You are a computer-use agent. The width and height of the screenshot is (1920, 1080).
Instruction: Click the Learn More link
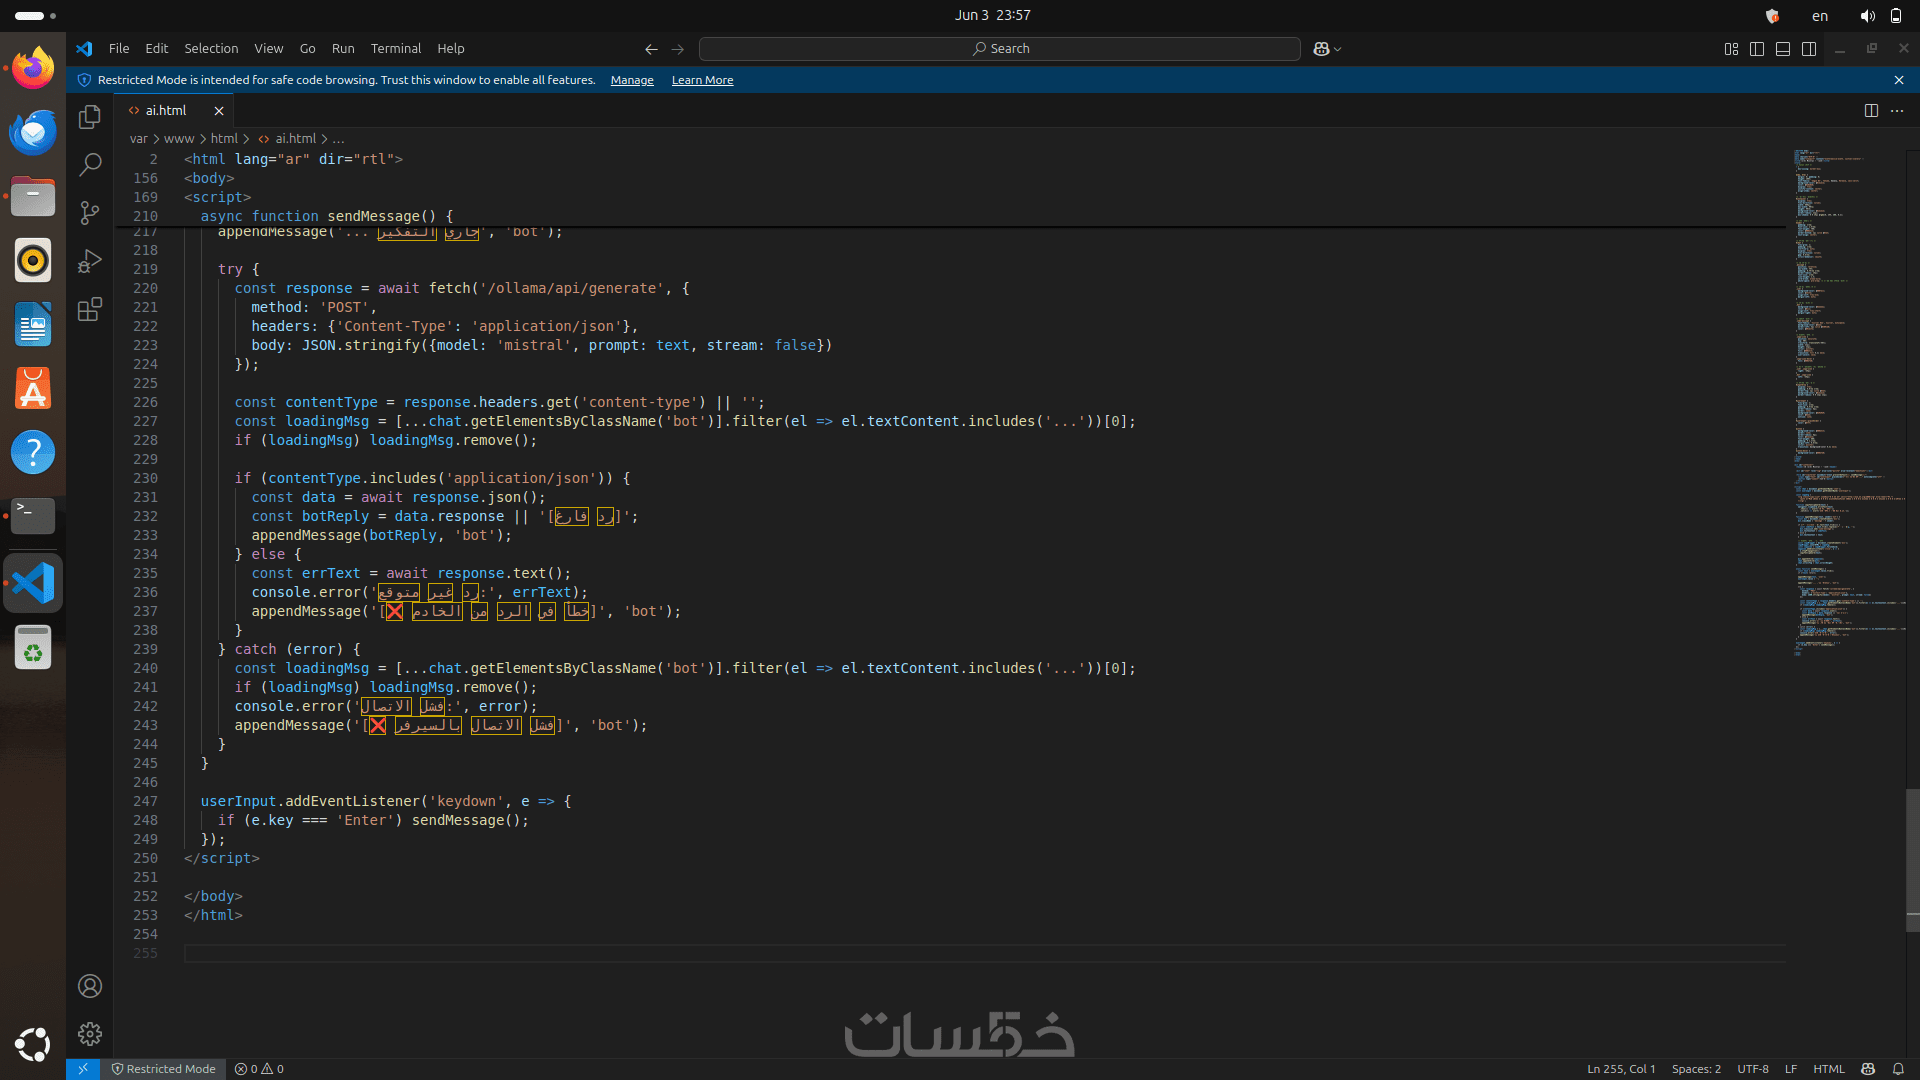coord(702,80)
